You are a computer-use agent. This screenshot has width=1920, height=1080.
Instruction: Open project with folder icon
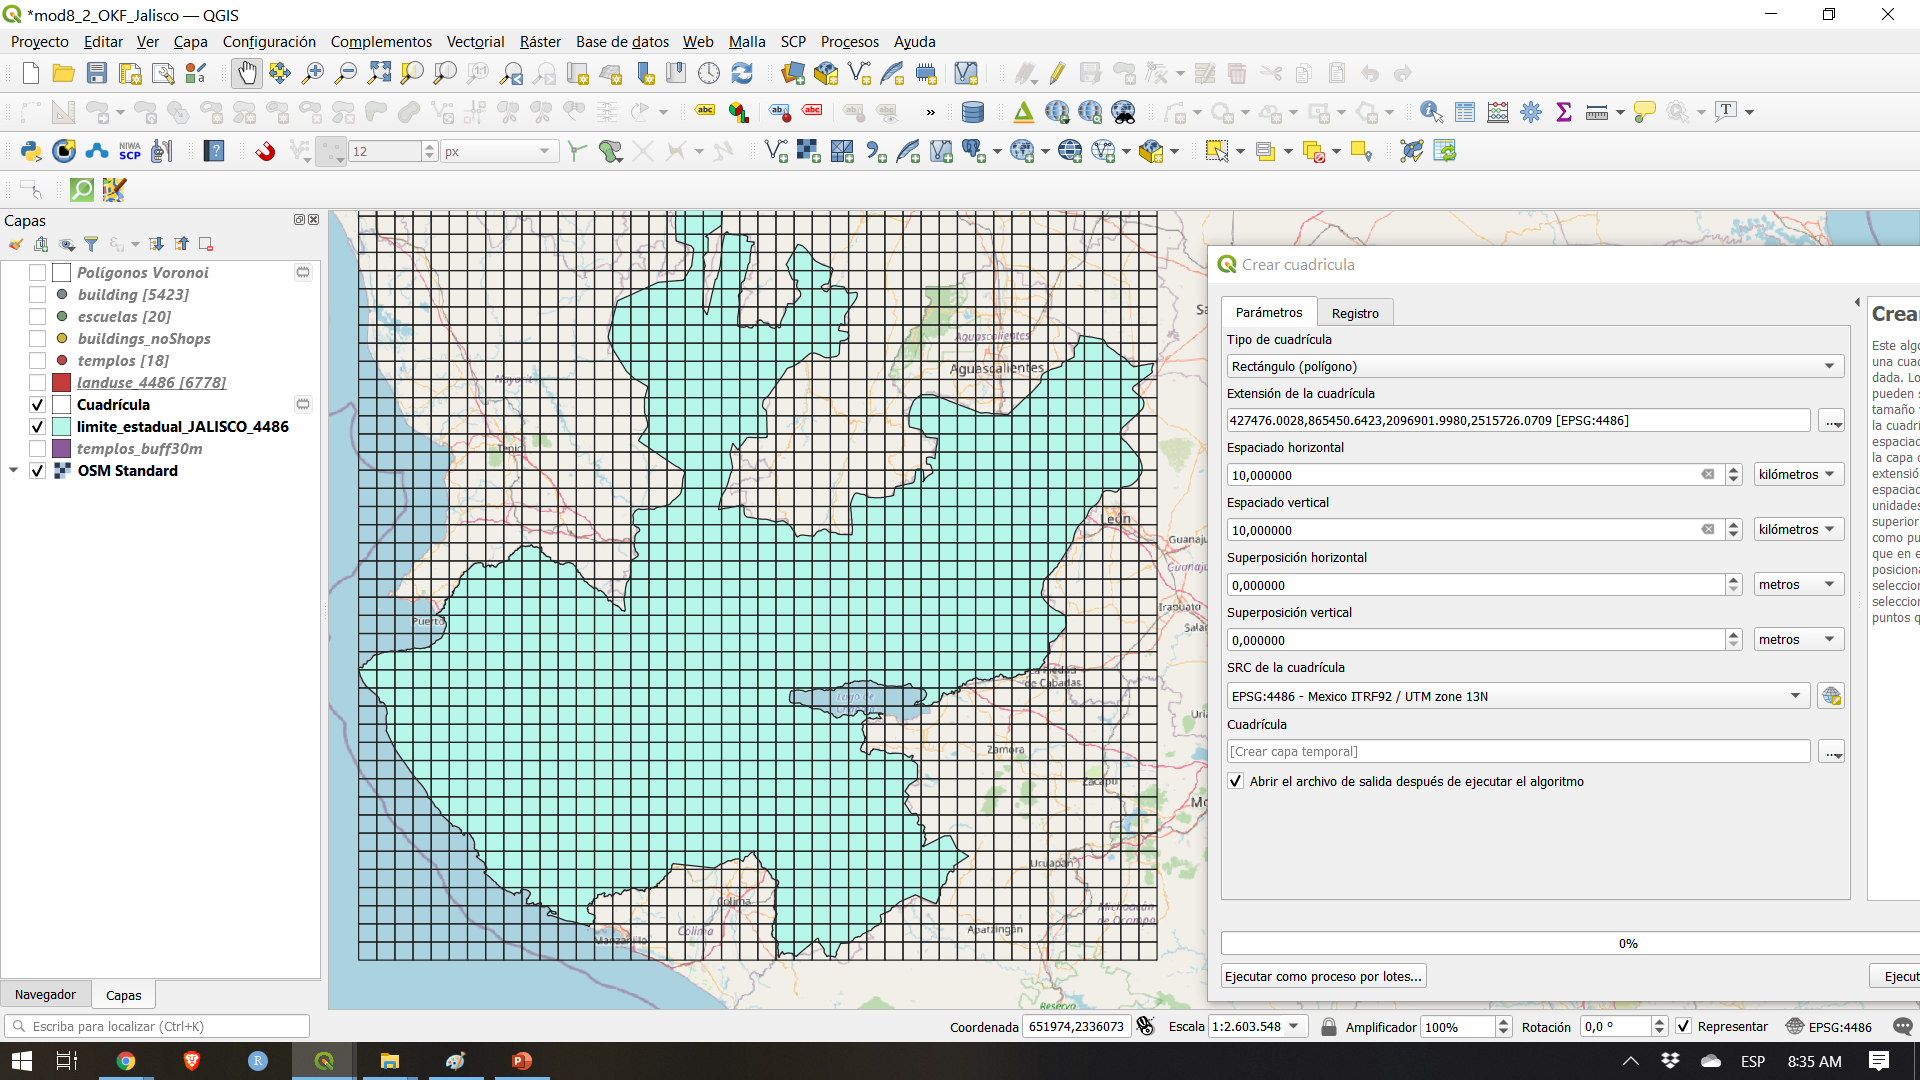click(63, 73)
